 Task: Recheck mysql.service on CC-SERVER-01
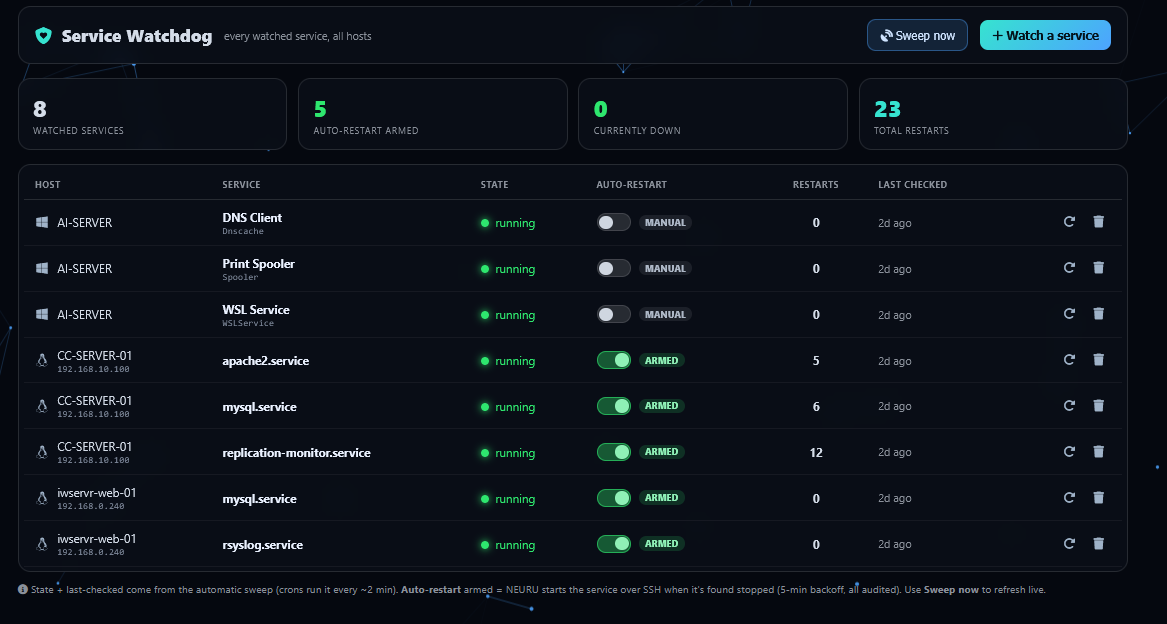[1070, 406]
